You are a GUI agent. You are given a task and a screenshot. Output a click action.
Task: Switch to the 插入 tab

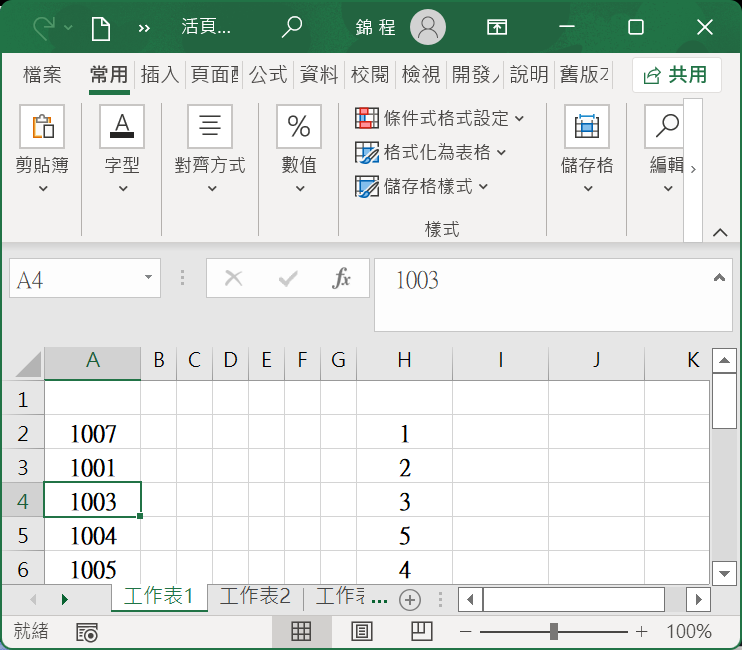point(159,75)
